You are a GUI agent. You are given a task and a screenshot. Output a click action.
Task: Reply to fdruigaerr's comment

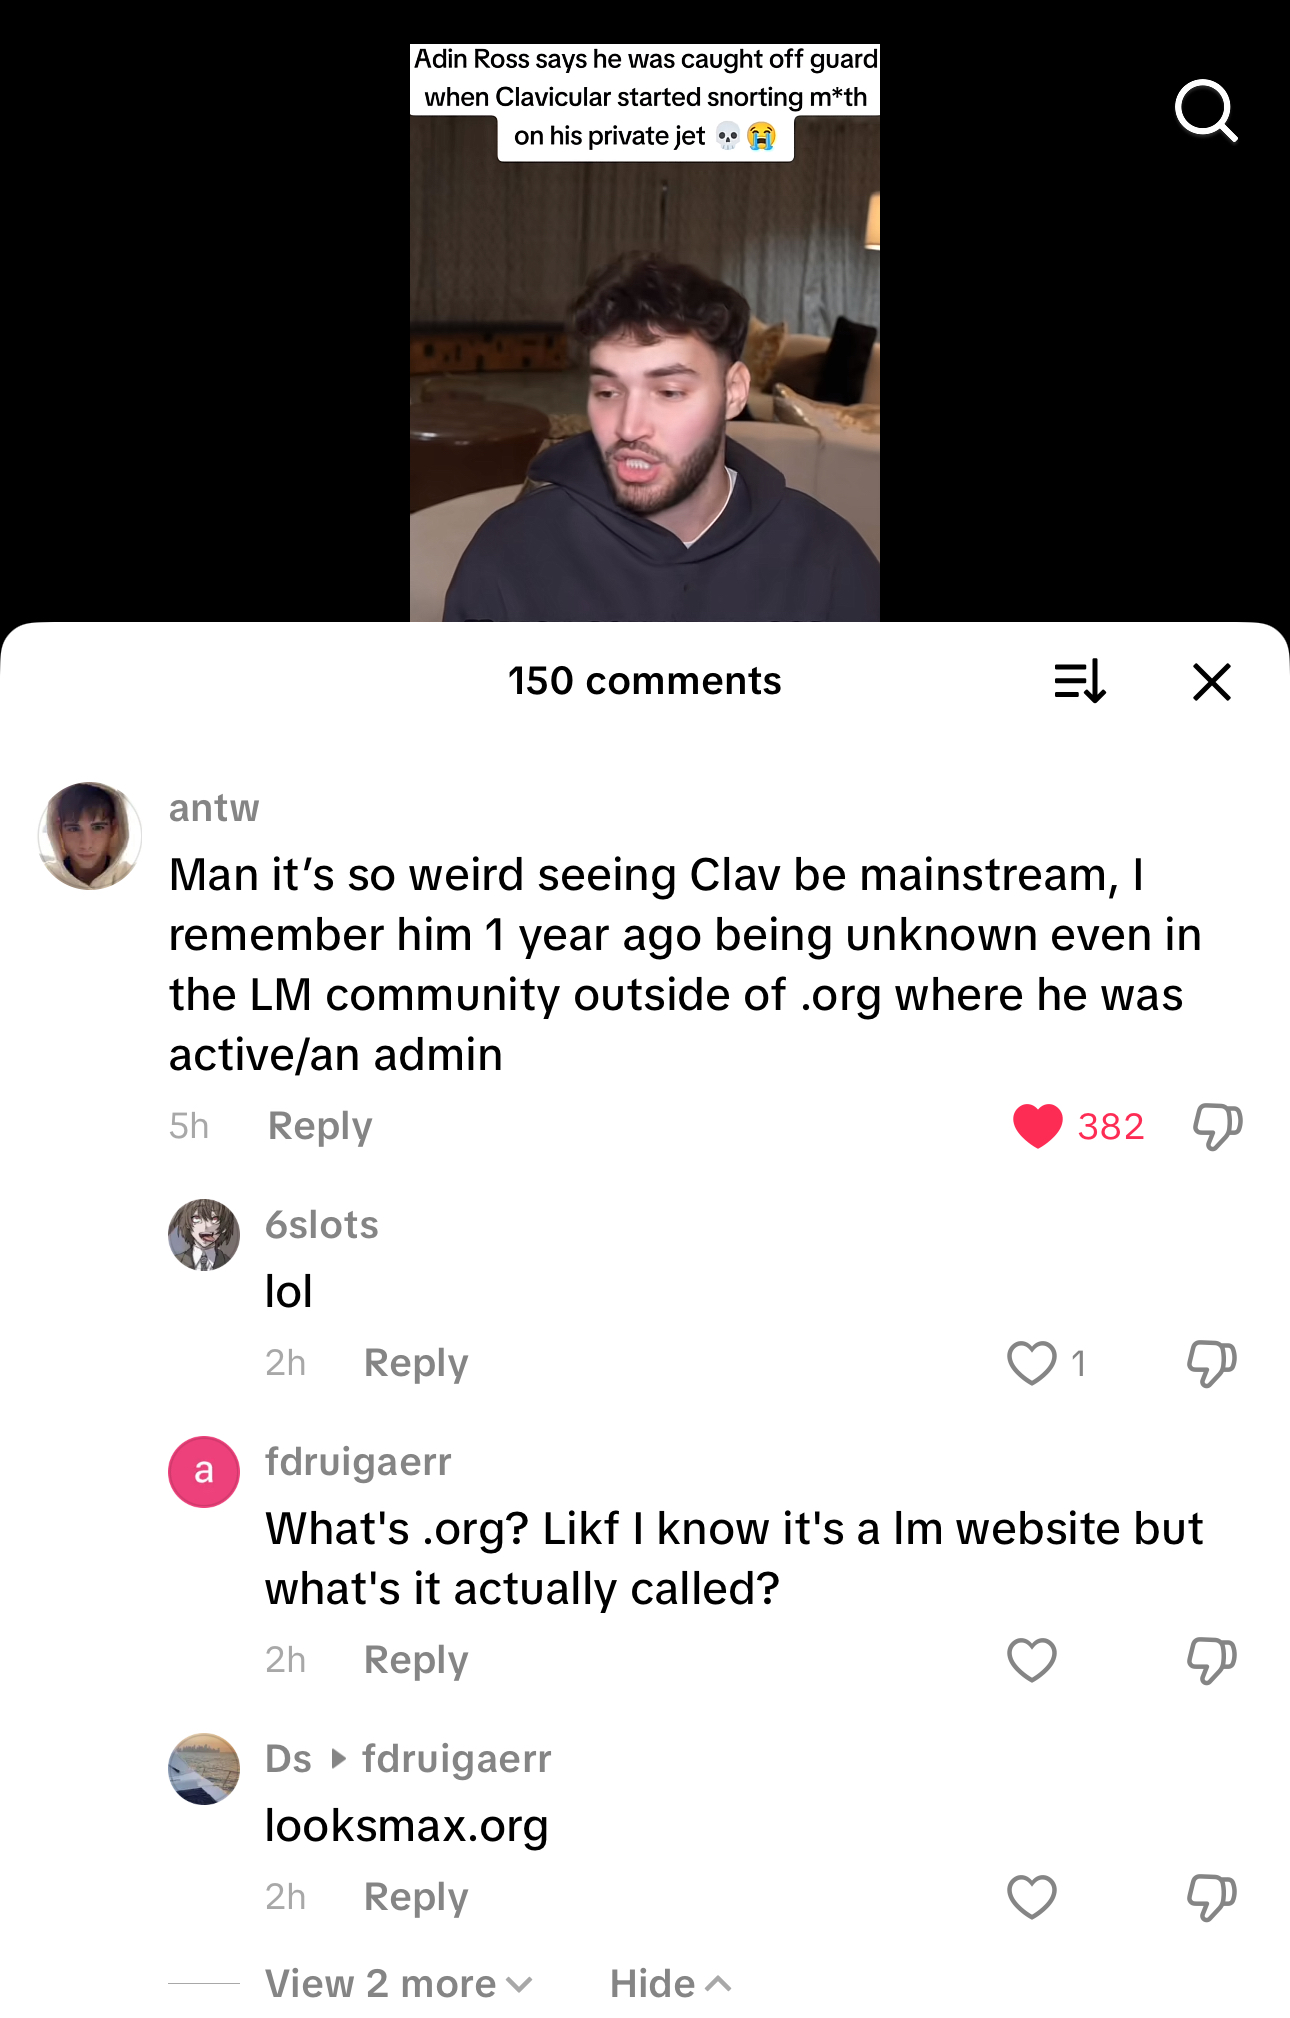pos(416,1660)
